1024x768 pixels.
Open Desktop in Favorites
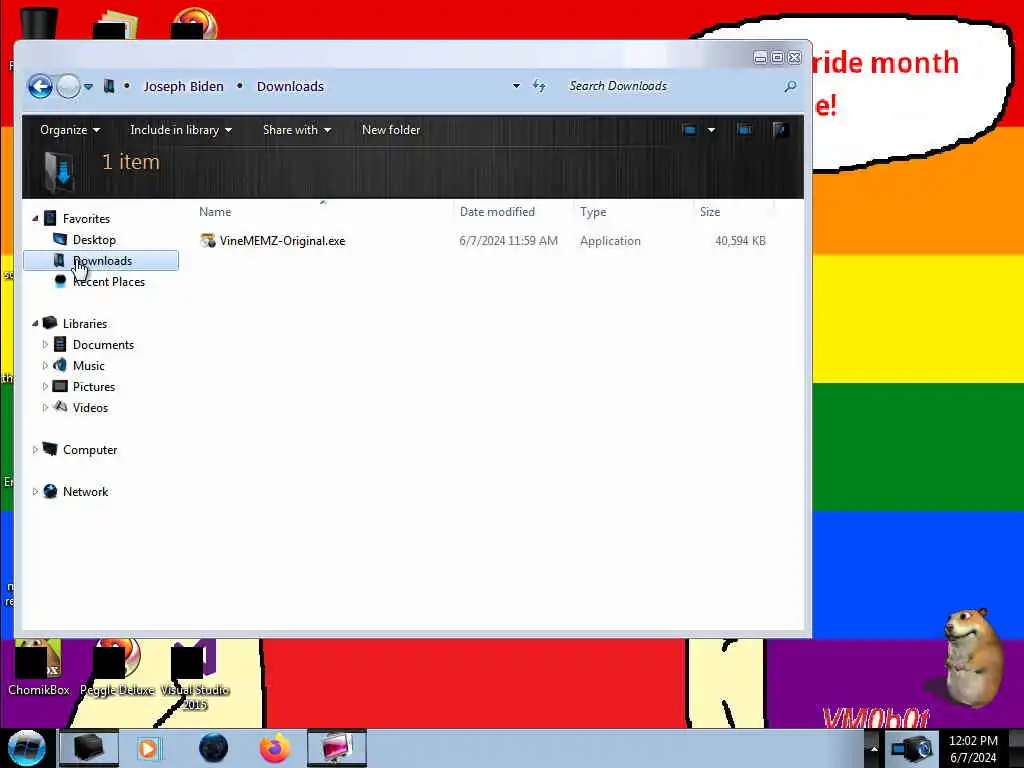[x=94, y=240]
